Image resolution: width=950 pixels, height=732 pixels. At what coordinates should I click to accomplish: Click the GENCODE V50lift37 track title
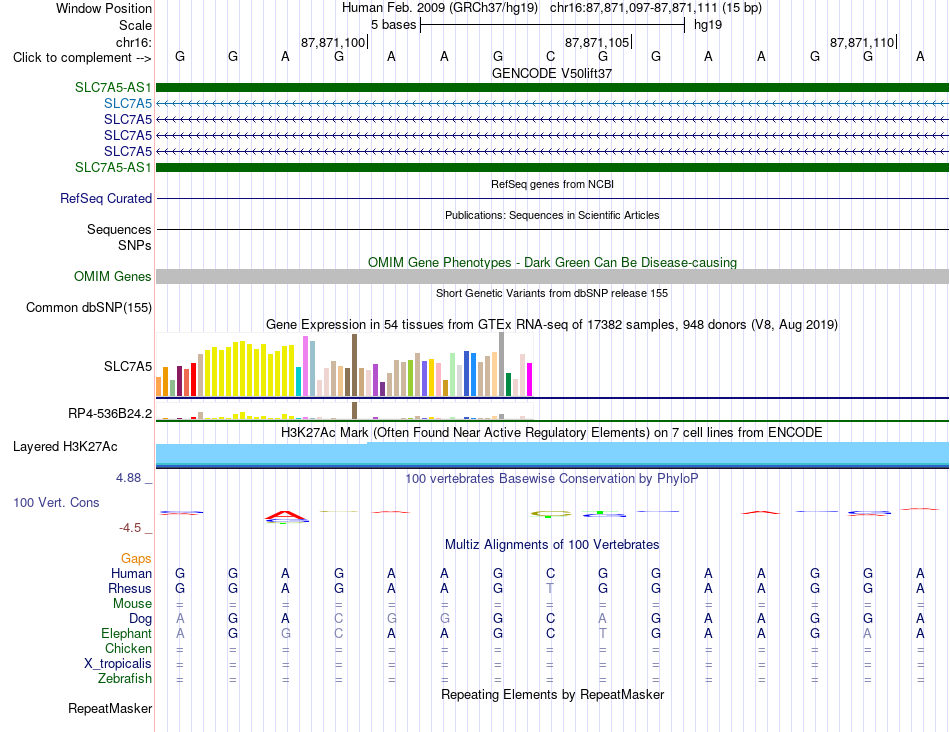[552, 73]
